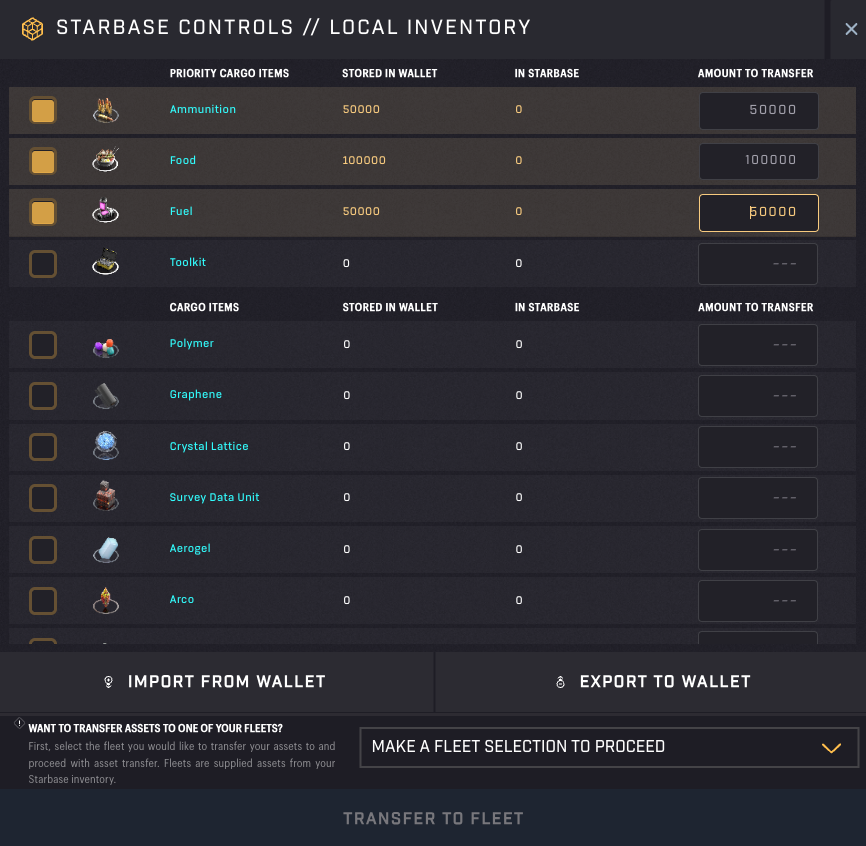Click the Polymer cargo icon

(105, 345)
